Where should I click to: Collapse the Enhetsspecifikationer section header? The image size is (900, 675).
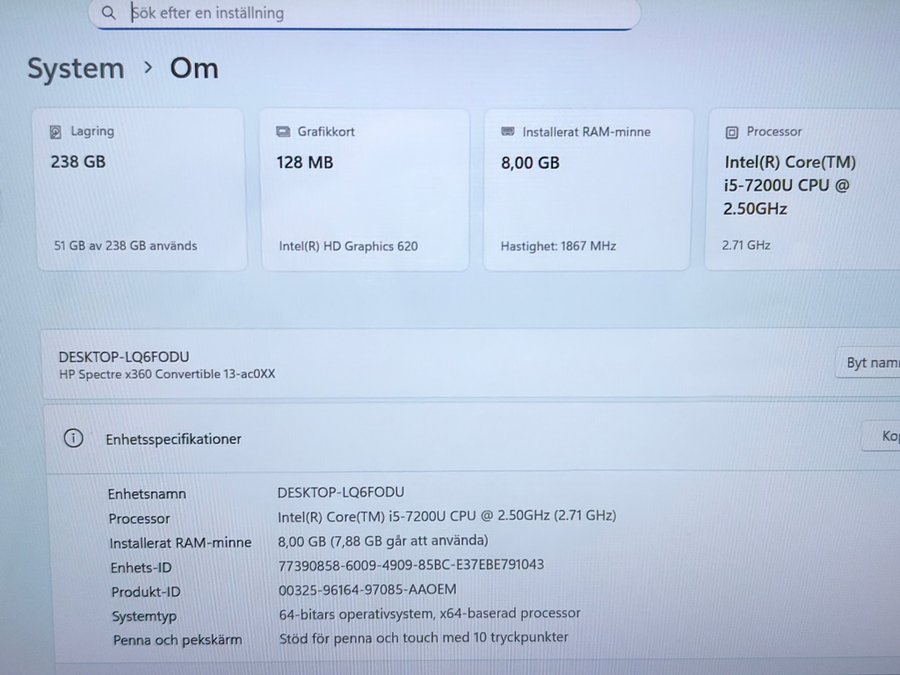coord(450,438)
